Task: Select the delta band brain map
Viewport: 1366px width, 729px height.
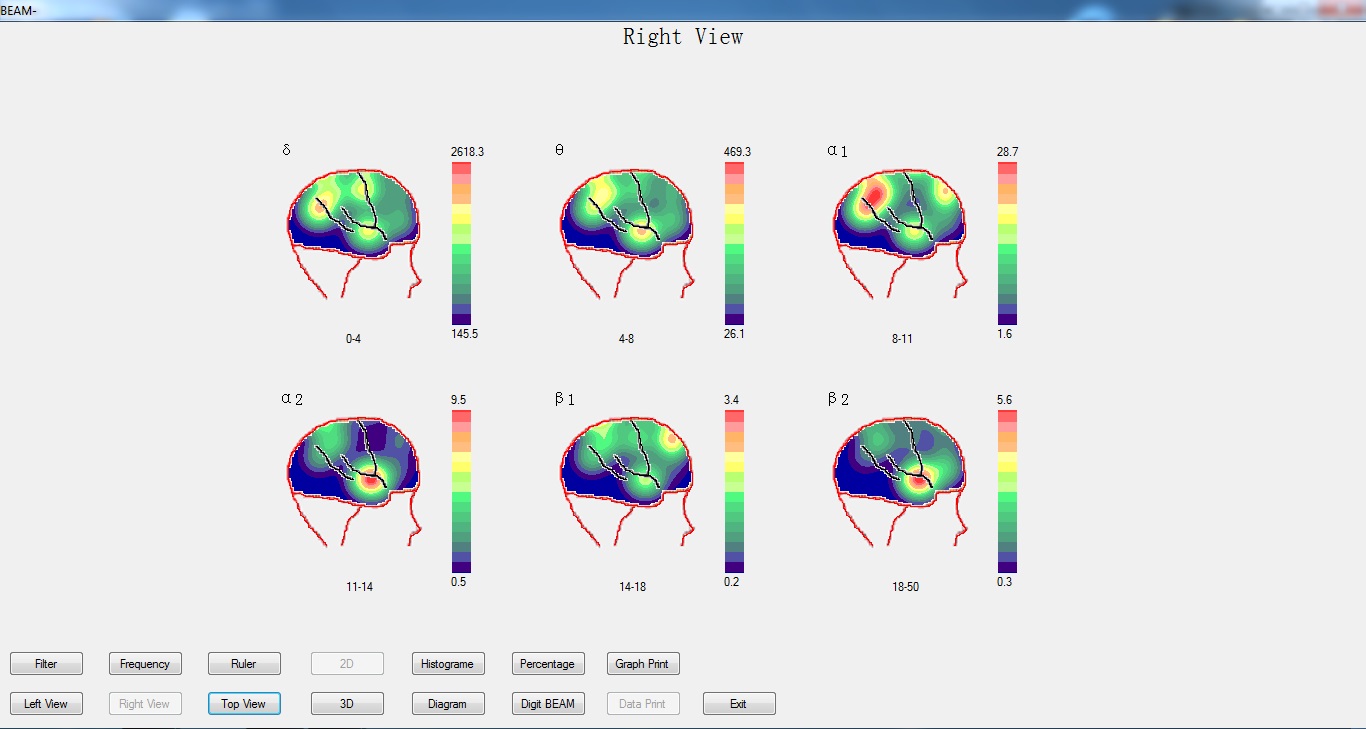Action: 355,232
